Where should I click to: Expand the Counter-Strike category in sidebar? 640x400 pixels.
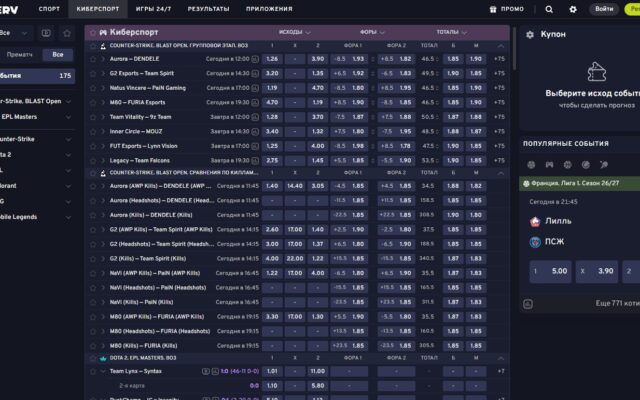(68, 139)
